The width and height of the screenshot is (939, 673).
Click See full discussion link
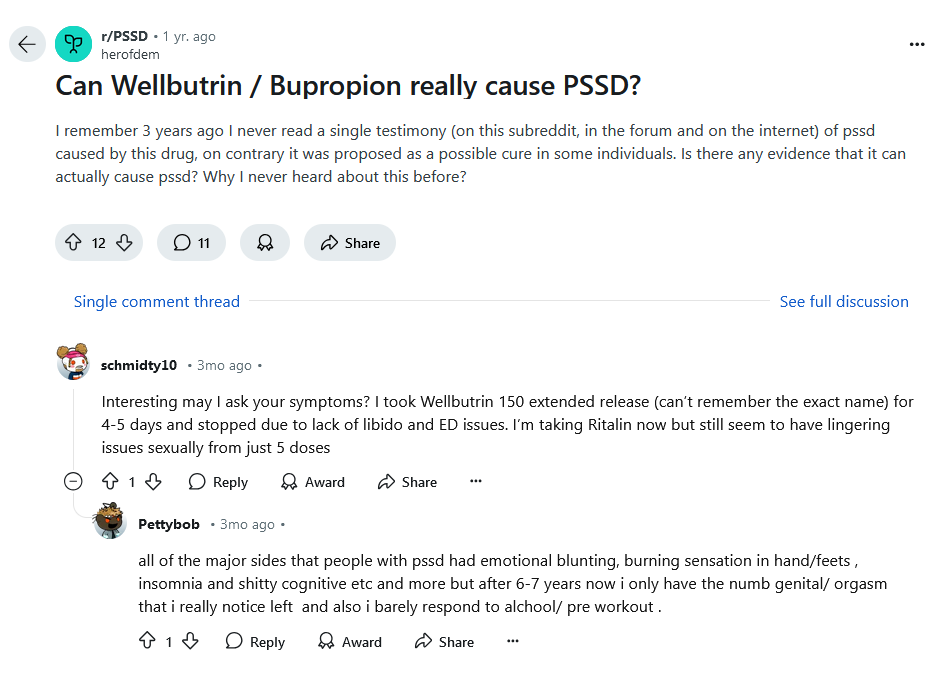point(844,301)
